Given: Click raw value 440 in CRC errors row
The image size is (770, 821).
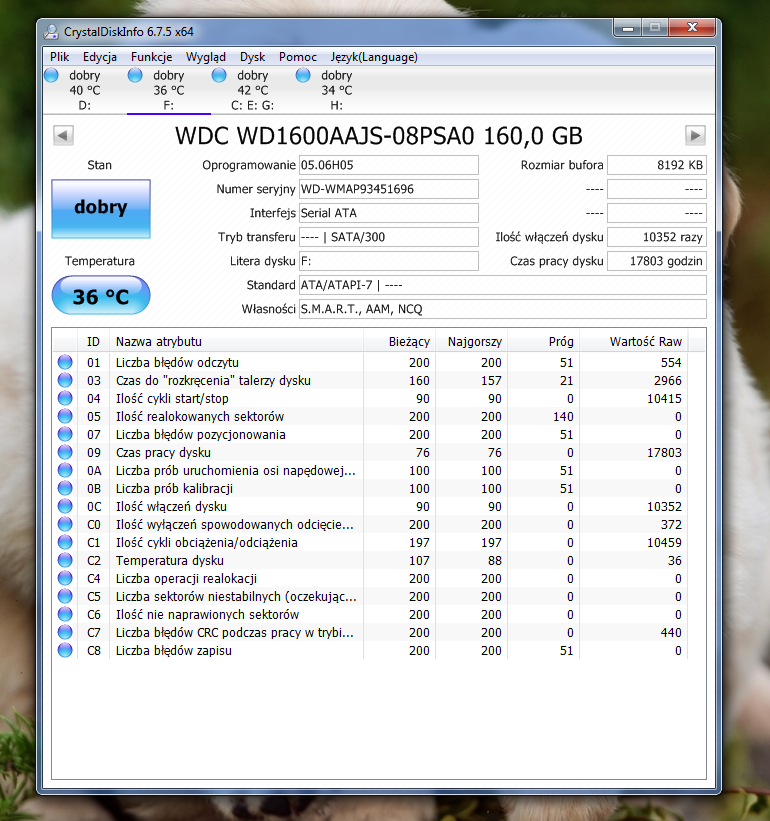Looking at the screenshot, I should (x=671, y=633).
